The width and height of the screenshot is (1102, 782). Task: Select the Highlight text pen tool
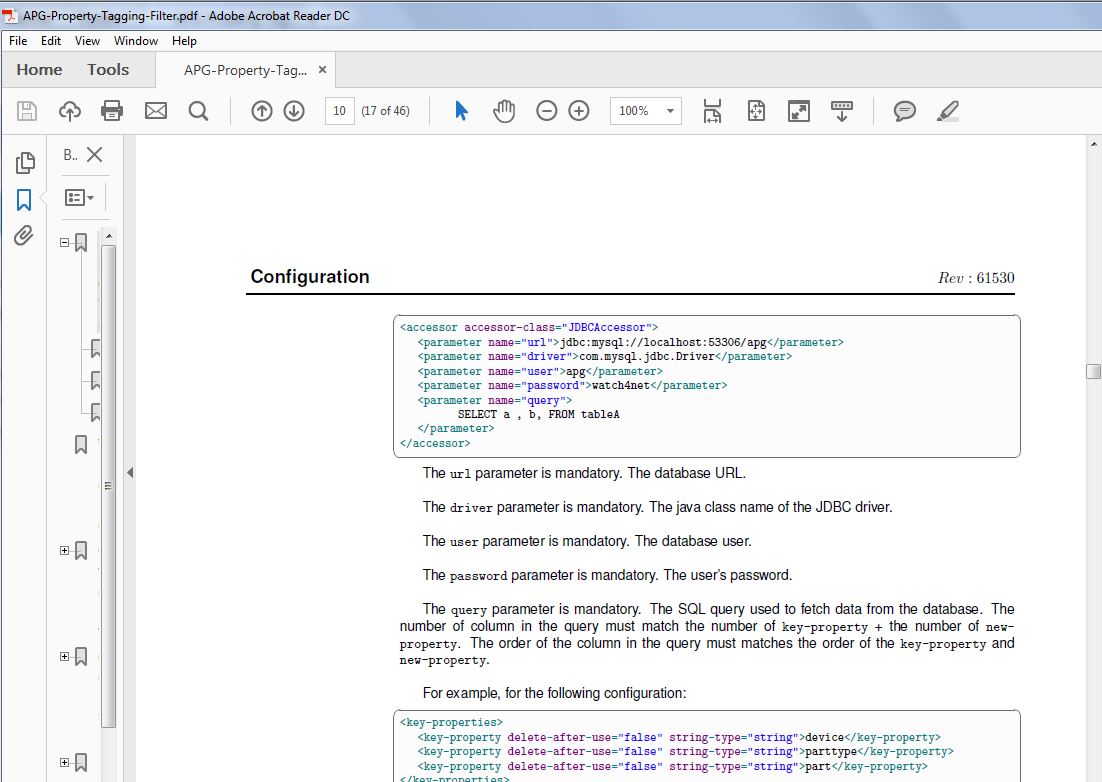(x=947, y=111)
